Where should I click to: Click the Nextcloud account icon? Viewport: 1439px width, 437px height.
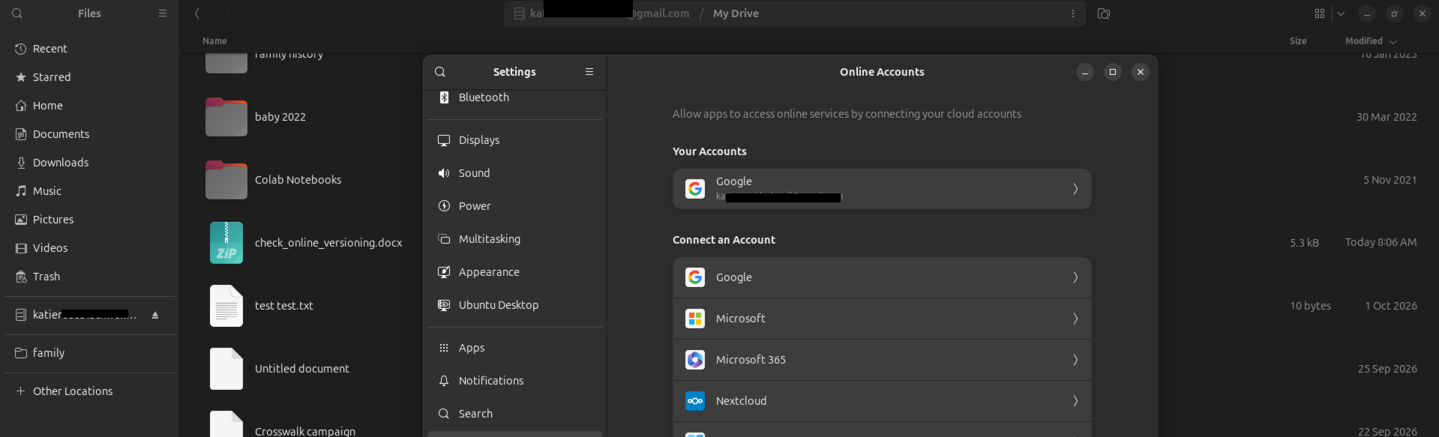point(695,401)
